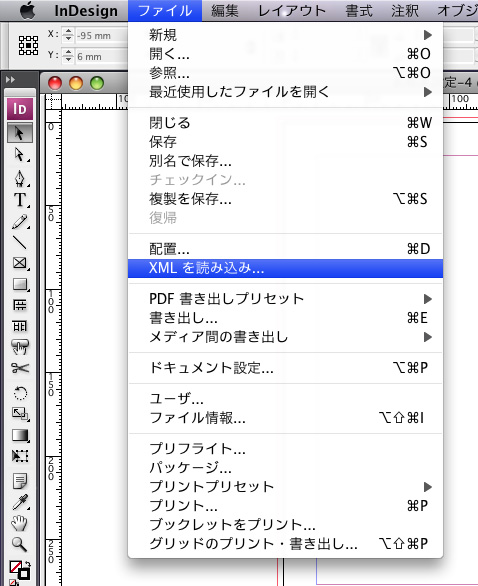478x586 pixels.
Task: Choose ユーザ... menu item
Action: (x=285, y=399)
